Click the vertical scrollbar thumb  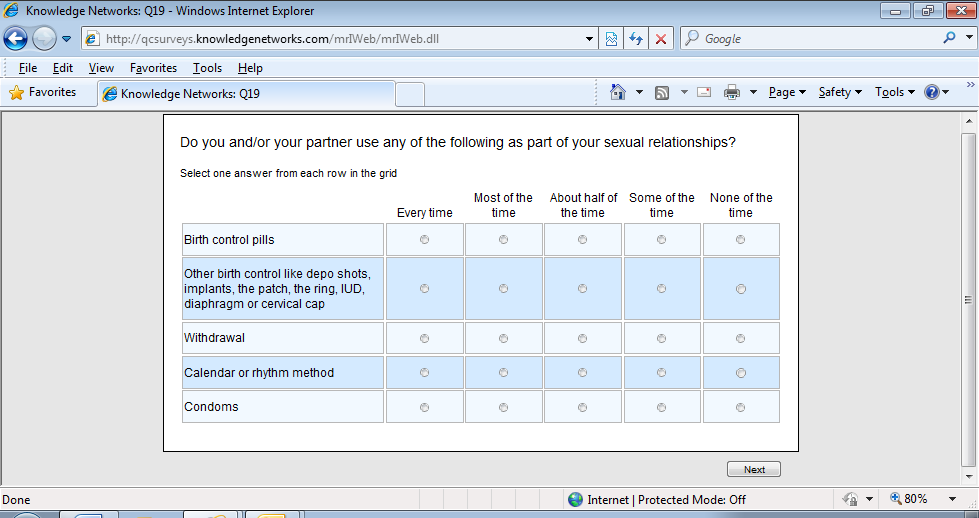[x=968, y=300]
